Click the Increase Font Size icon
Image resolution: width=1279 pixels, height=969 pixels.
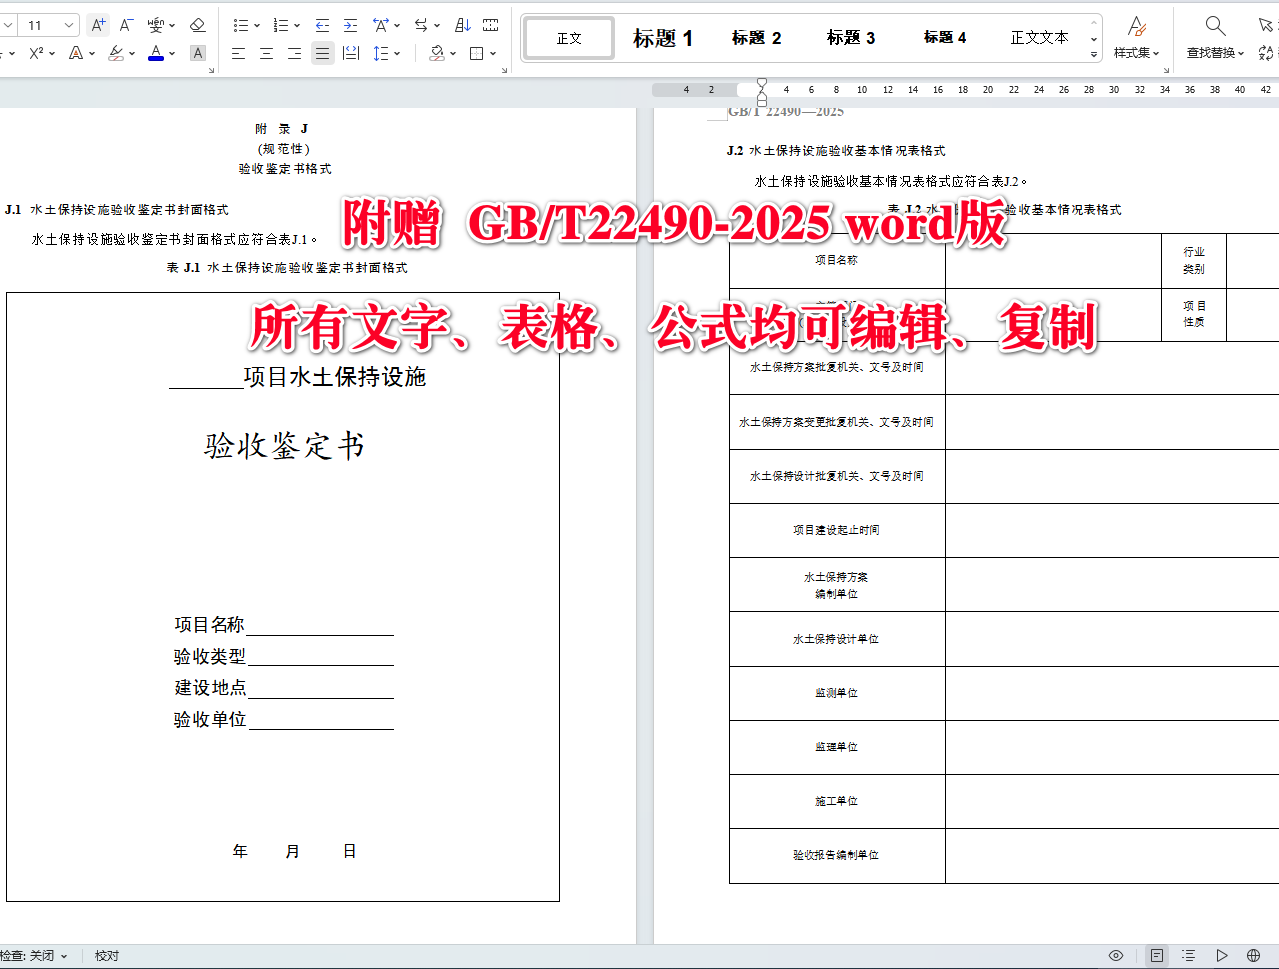98,24
